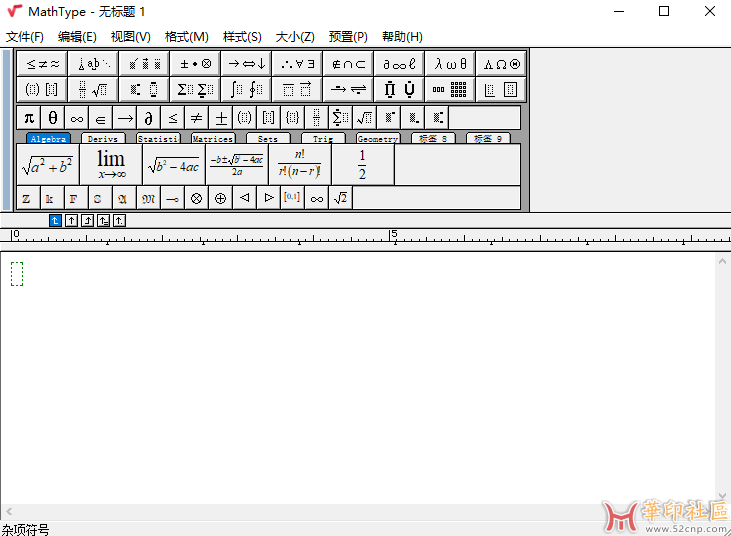The width and height of the screenshot is (731, 536).
Task: Select the decimal tab stop button
Action: (x=119, y=220)
